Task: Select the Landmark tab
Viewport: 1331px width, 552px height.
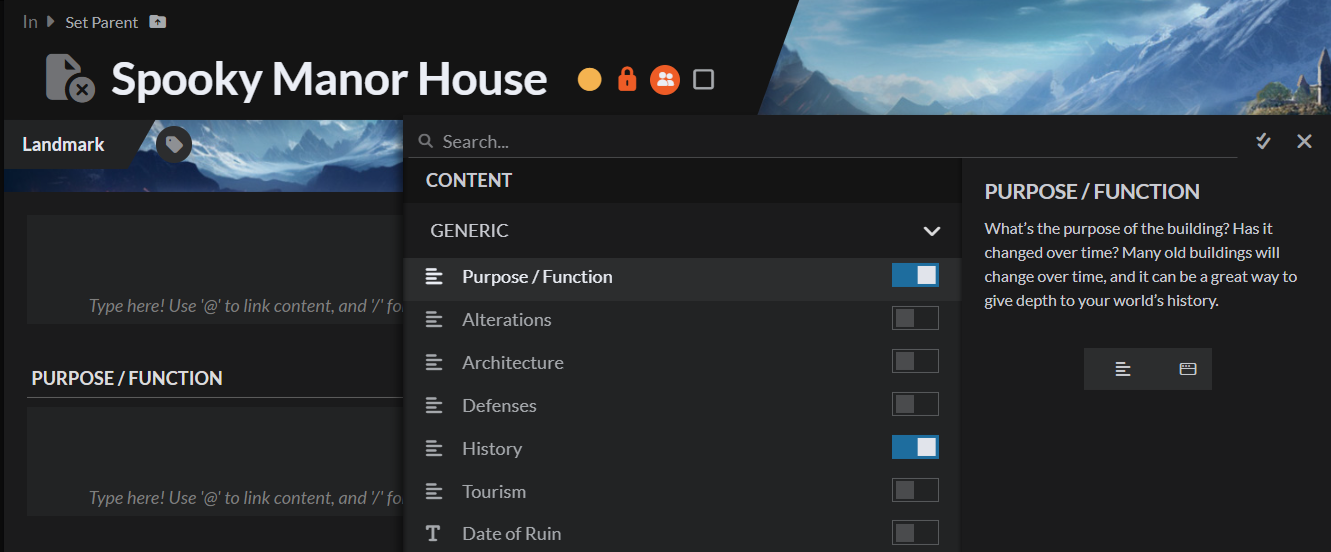Action: tap(64, 145)
